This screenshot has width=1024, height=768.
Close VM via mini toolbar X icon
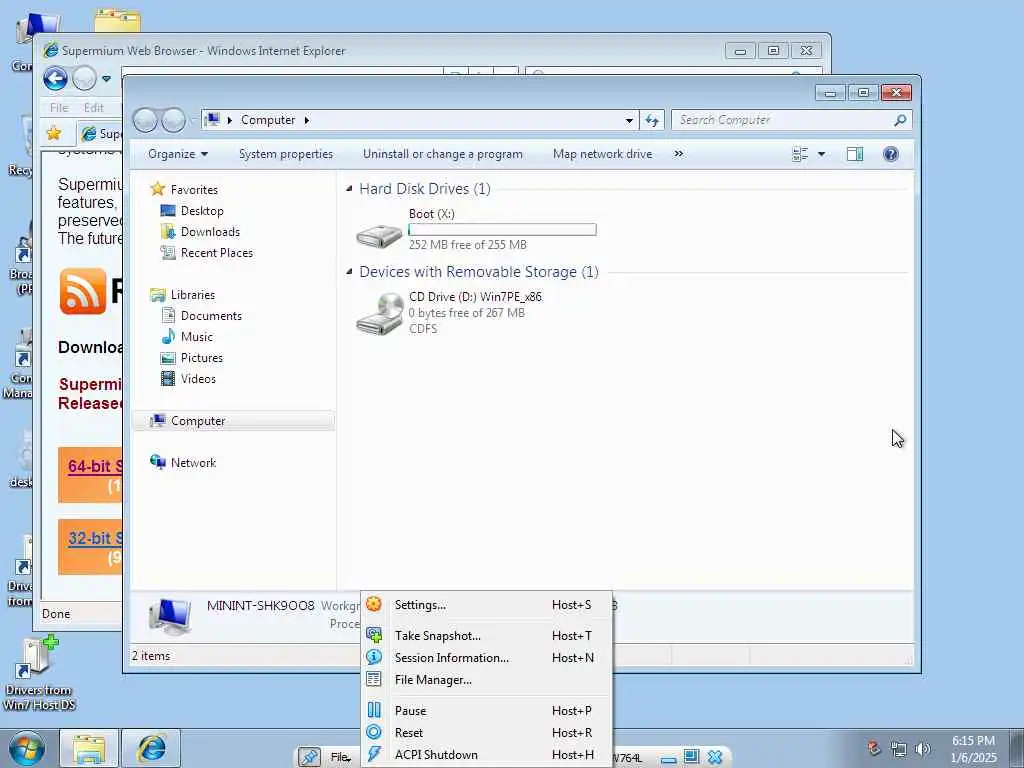pyautogui.click(x=715, y=757)
